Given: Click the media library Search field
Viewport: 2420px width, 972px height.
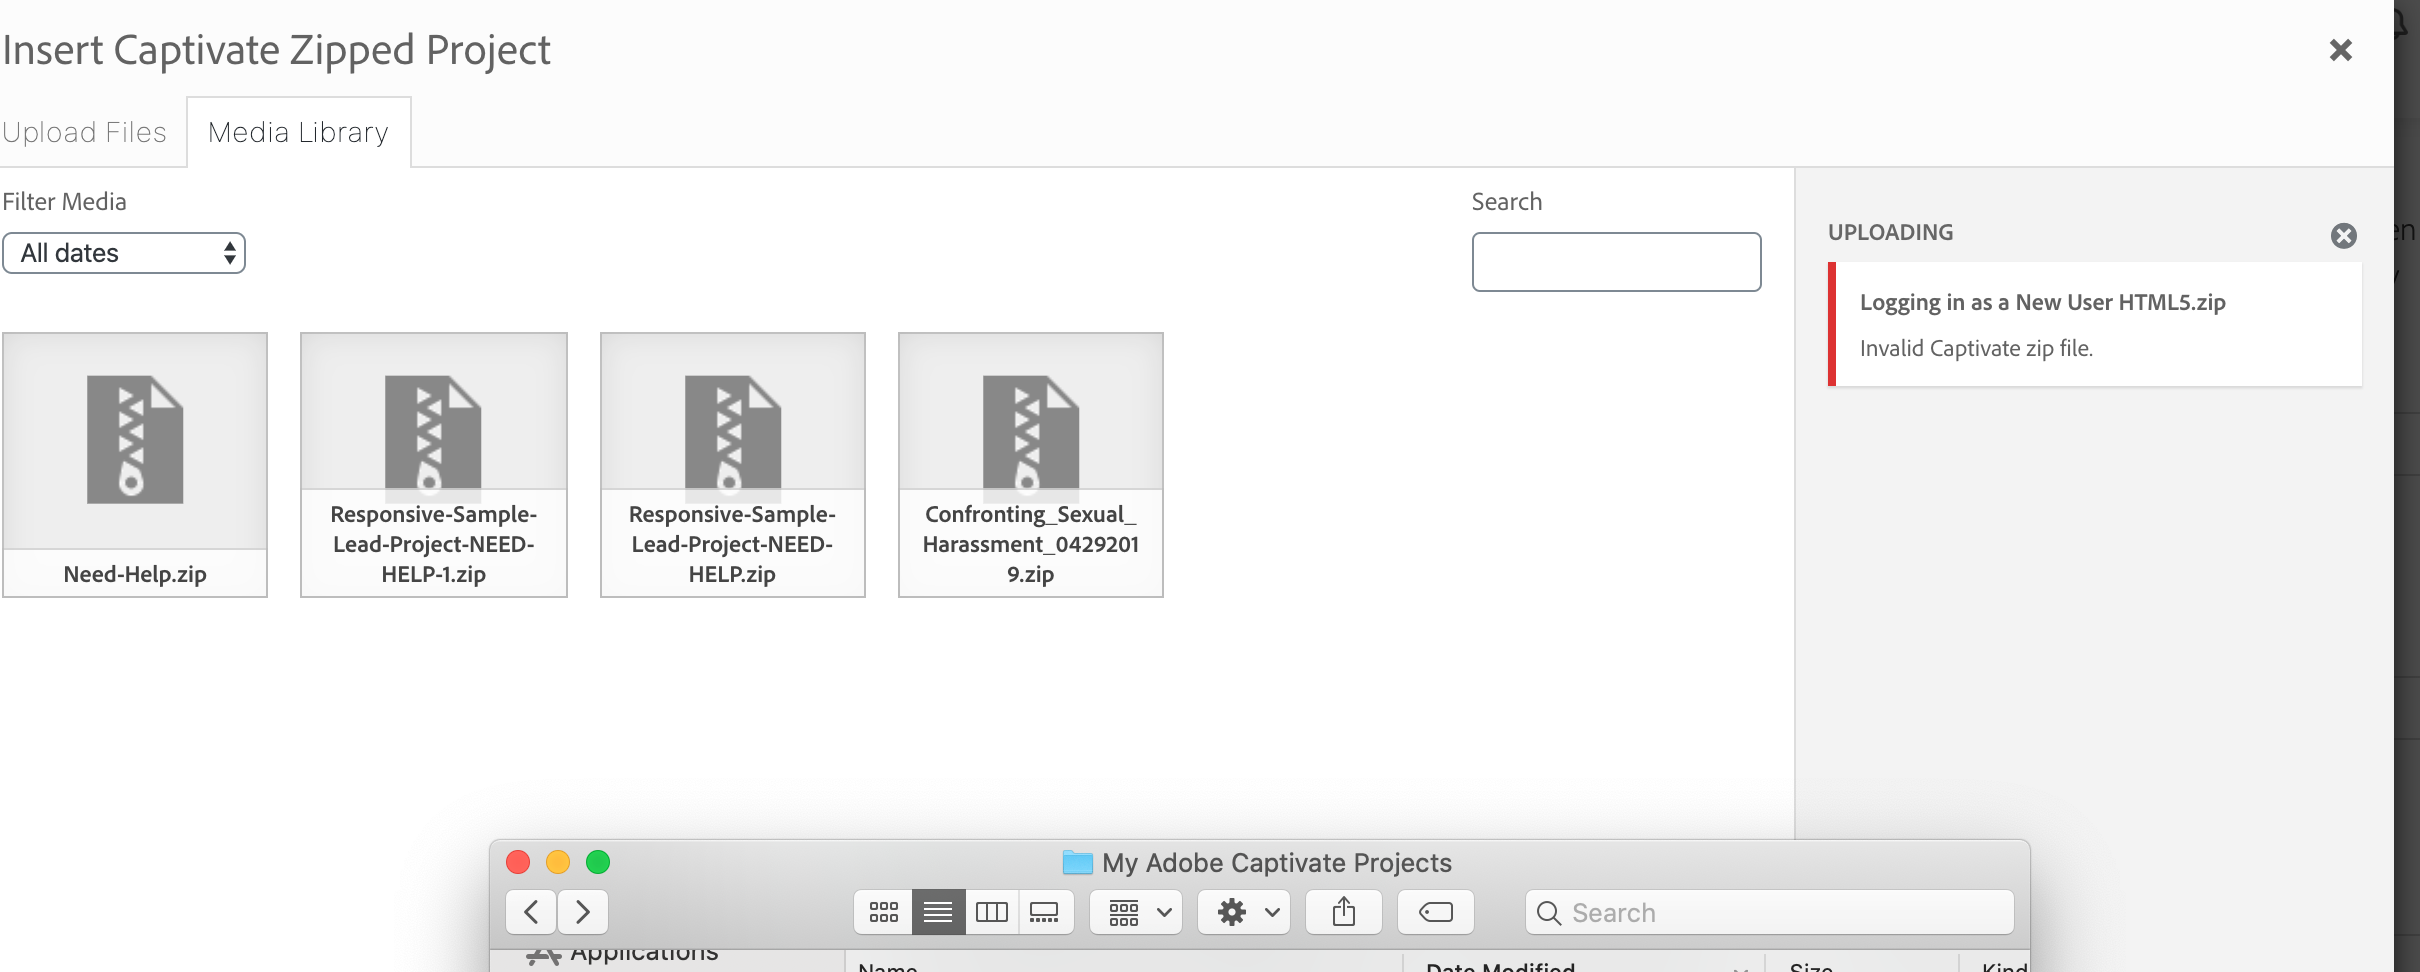Looking at the screenshot, I should pyautogui.click(x=1616, y=262).
